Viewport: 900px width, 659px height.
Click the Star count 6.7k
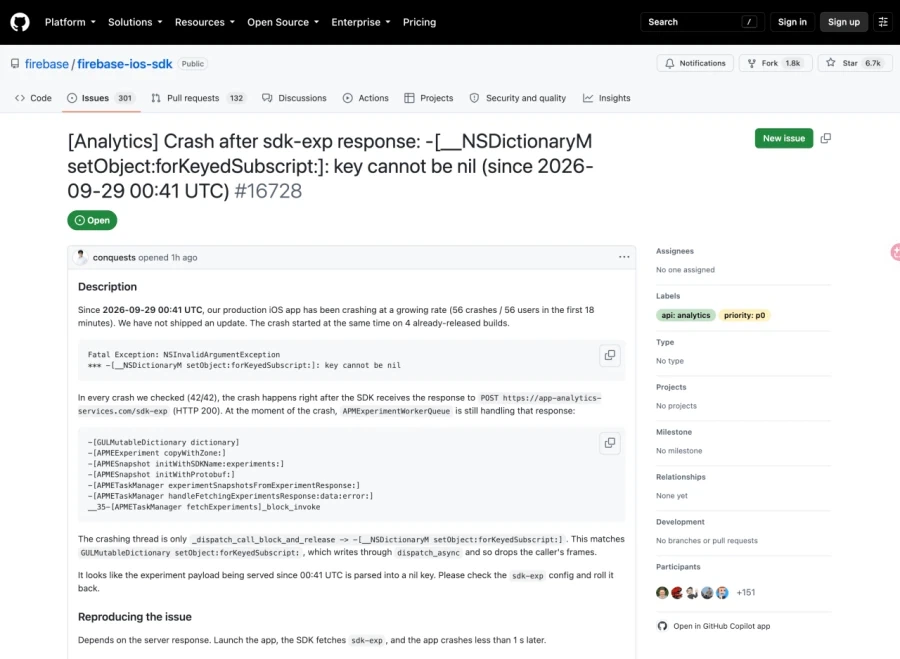tap(873, 63)
